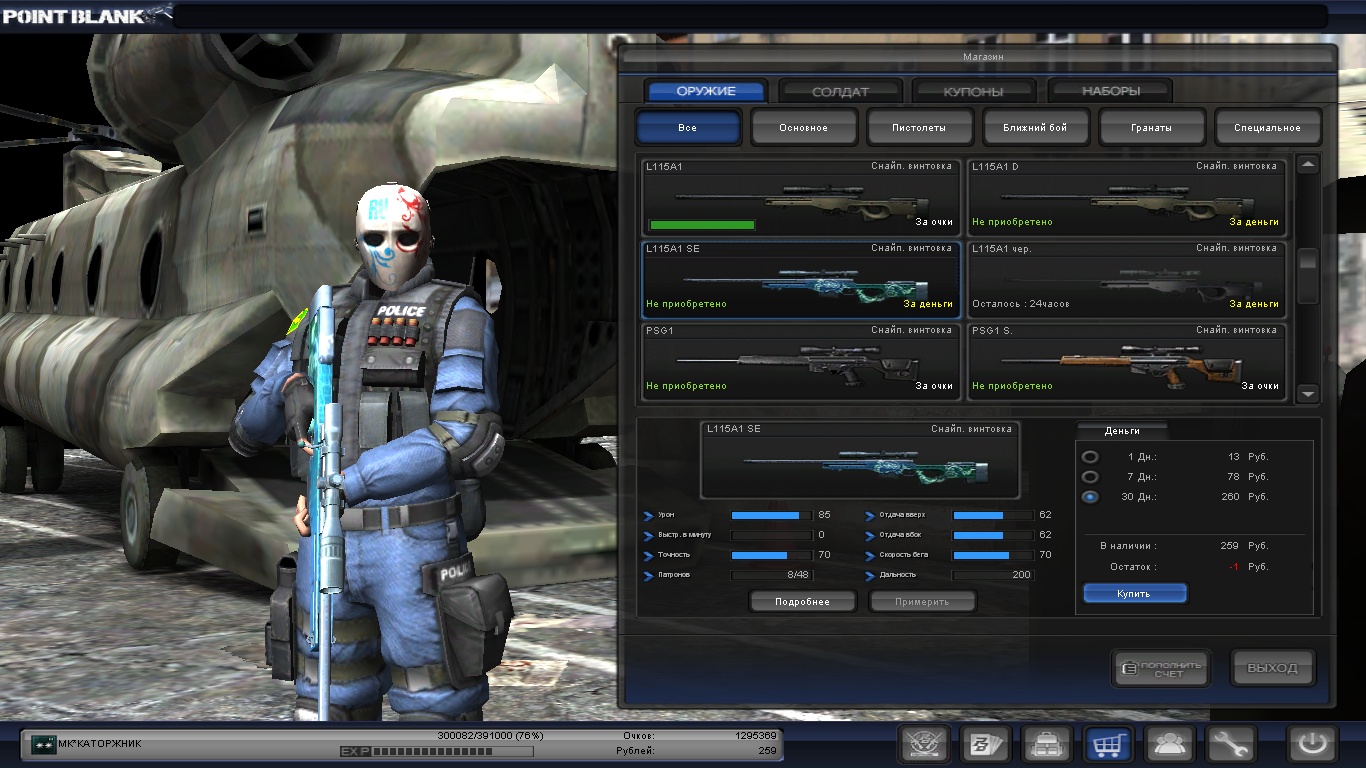1366x768 pixels.
Task: Open the PB cards icon in bottom bar
Action: [985, 744]
